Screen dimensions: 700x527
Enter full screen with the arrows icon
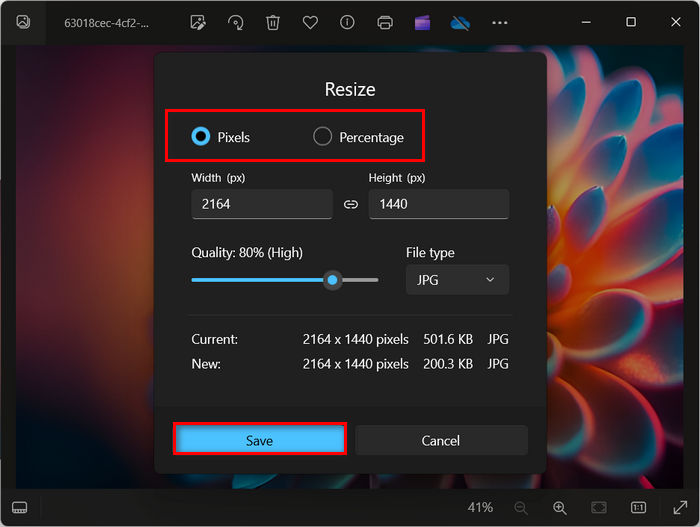pyautogui.click(x=680, y=507)
